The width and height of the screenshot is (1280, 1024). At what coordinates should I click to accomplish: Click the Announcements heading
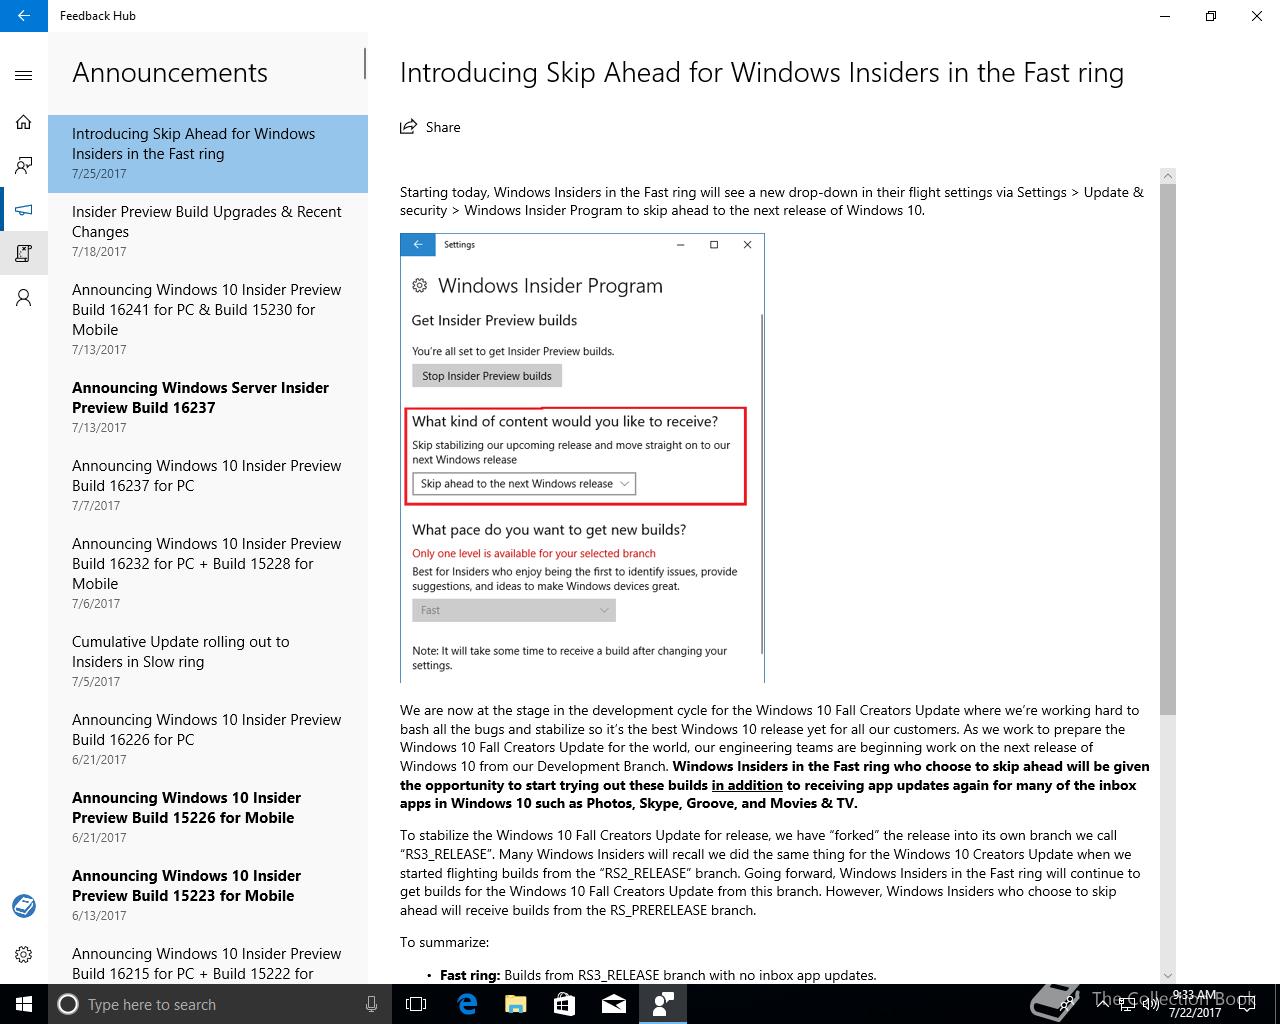point(170,72)
